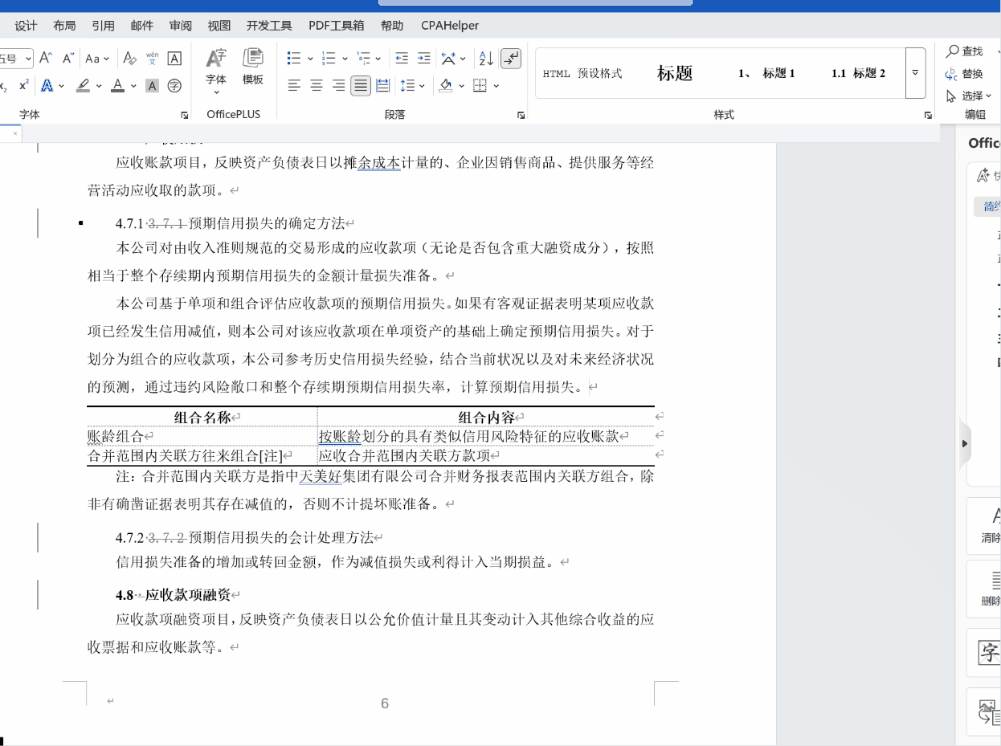Switch to the 引用 tab
The image size is (1001, 746).
coord(103,26)
